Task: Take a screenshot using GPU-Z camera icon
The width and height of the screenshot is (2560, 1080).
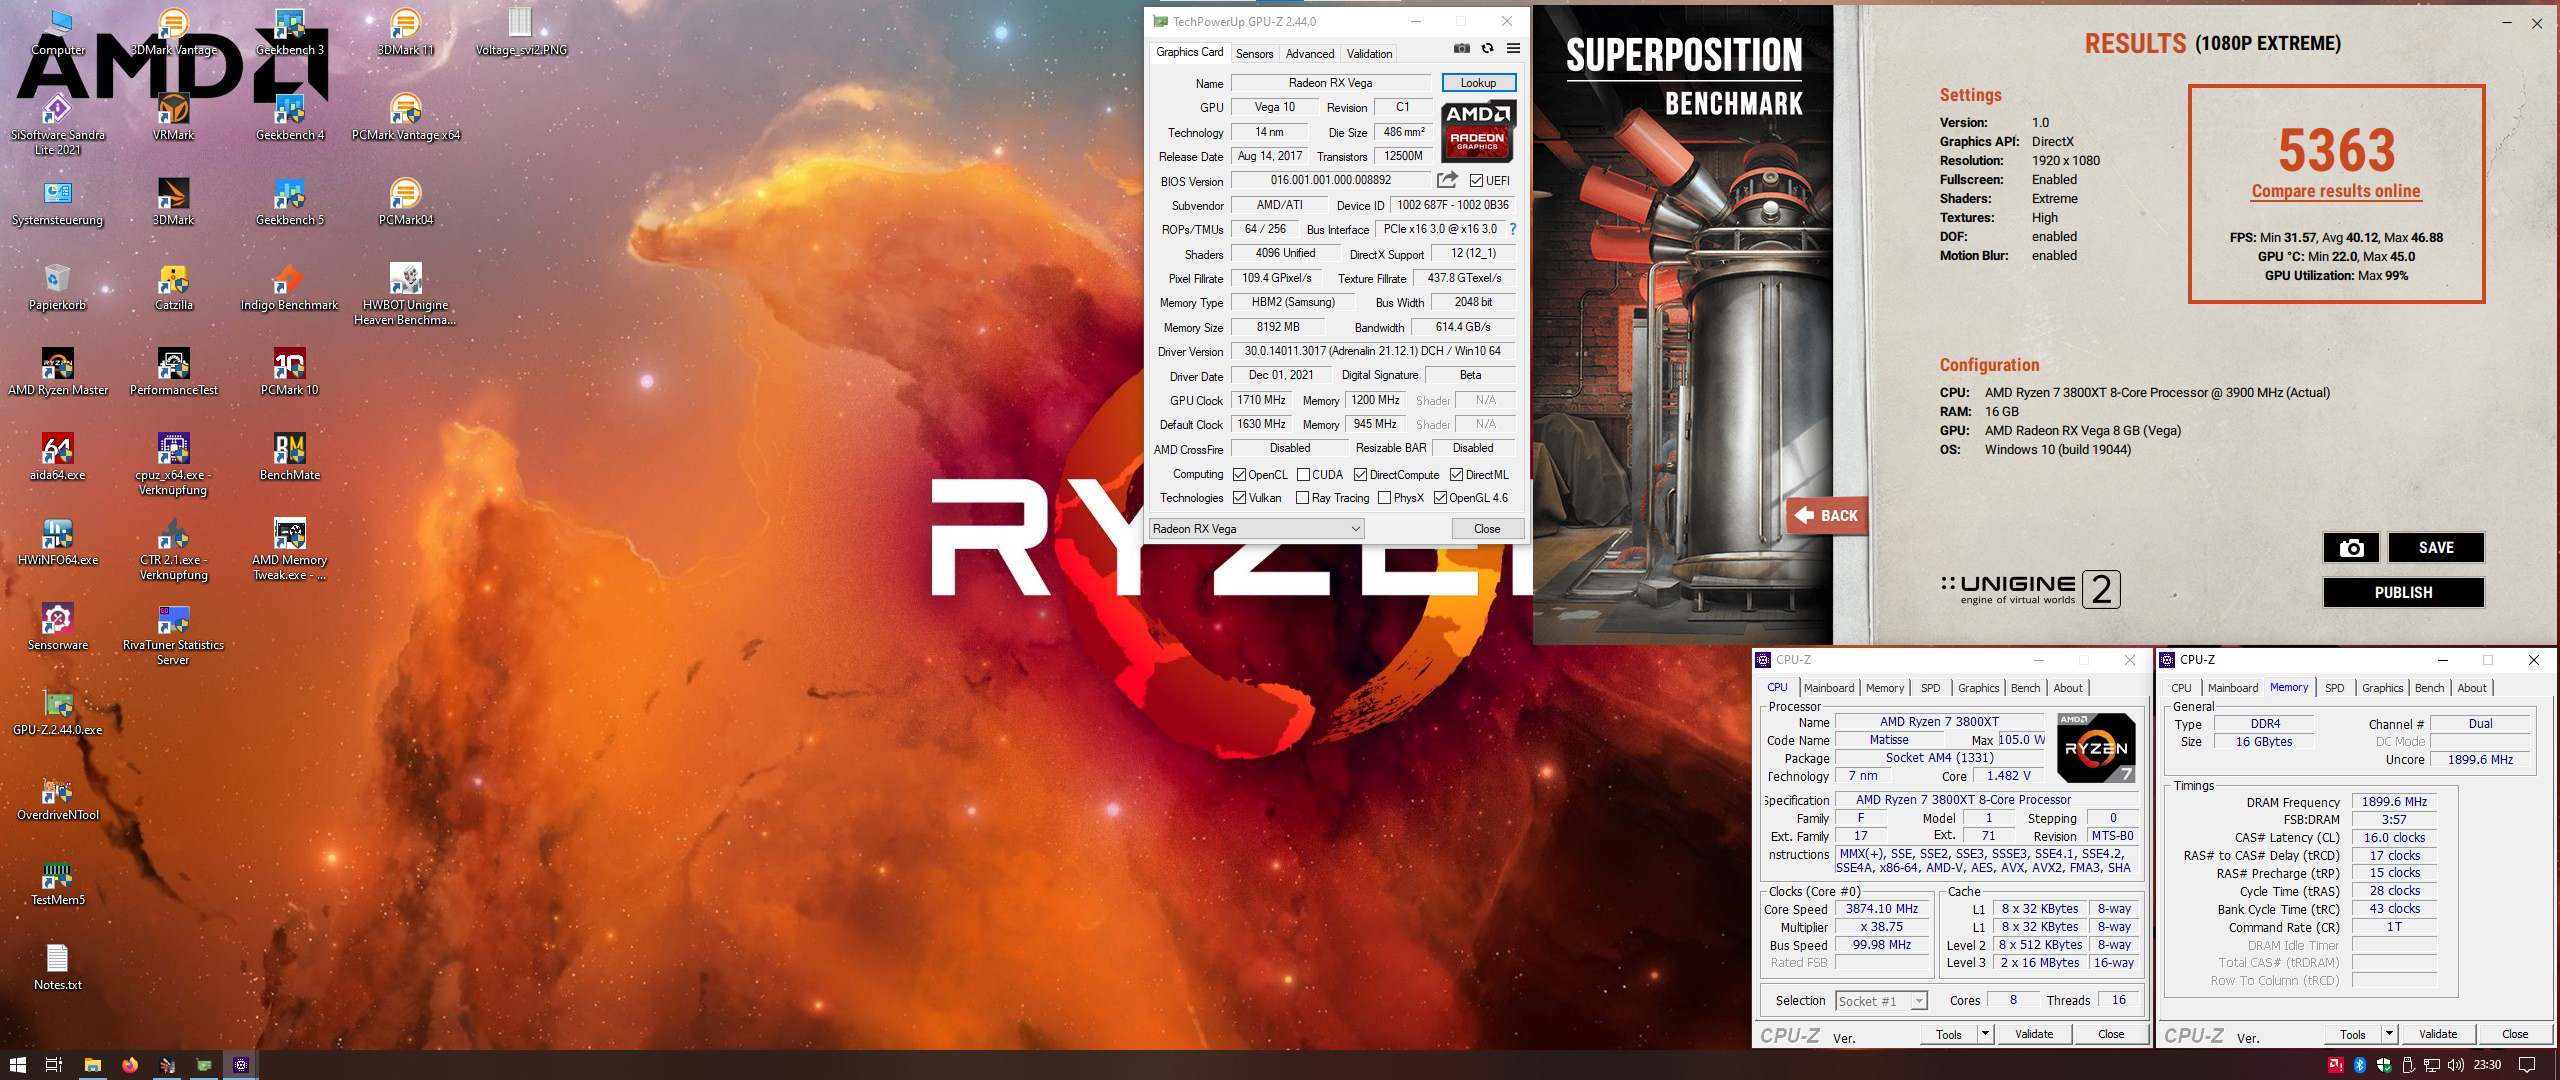Action: point(1462,48)
